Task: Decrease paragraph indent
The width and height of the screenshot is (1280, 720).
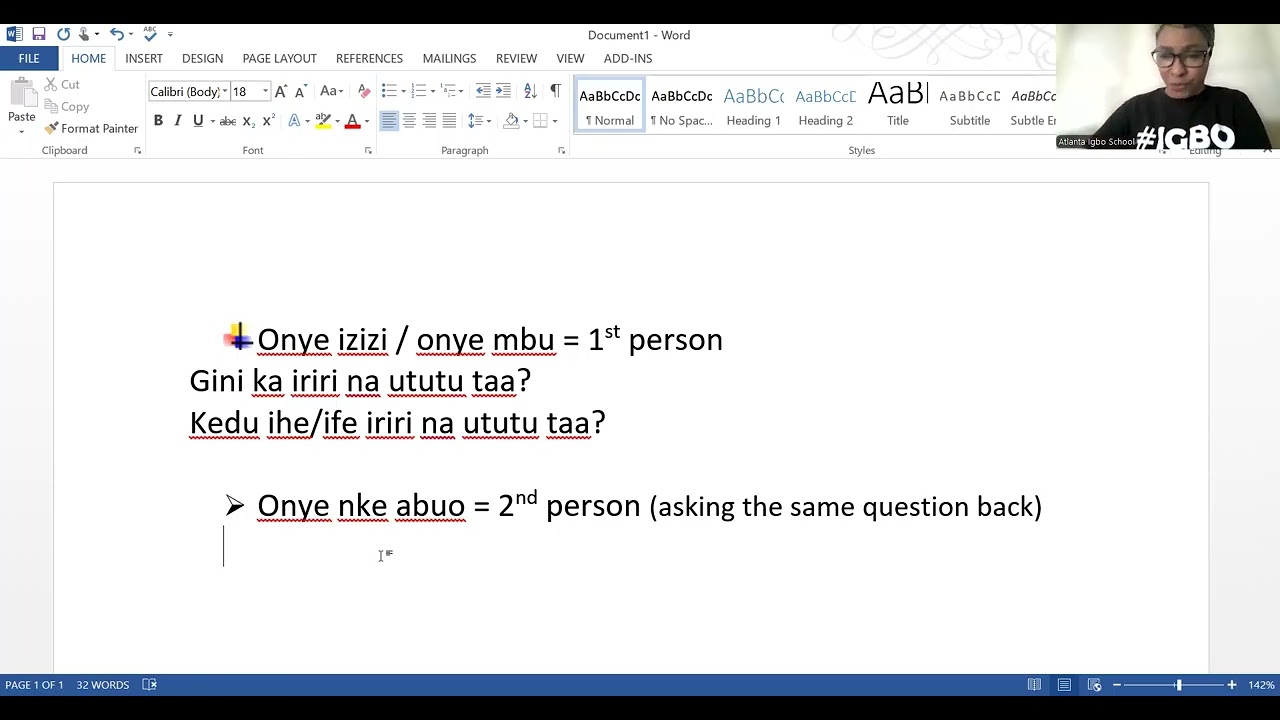Action: 483,91
